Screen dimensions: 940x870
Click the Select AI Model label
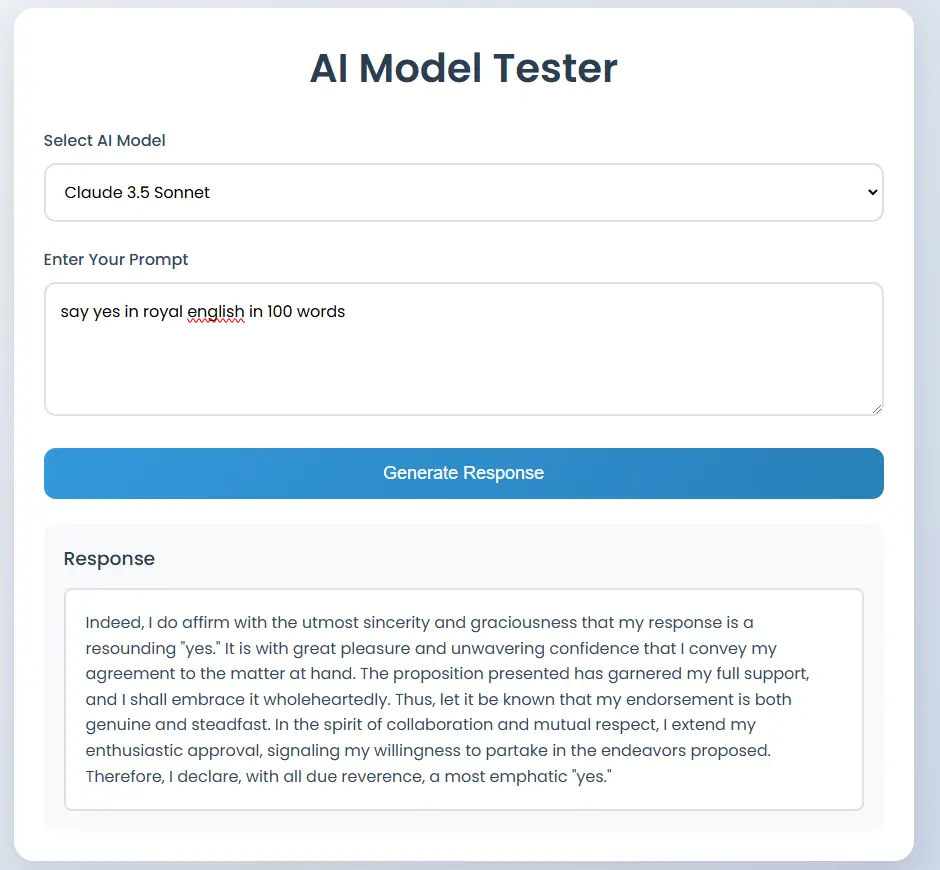(104, 140)
